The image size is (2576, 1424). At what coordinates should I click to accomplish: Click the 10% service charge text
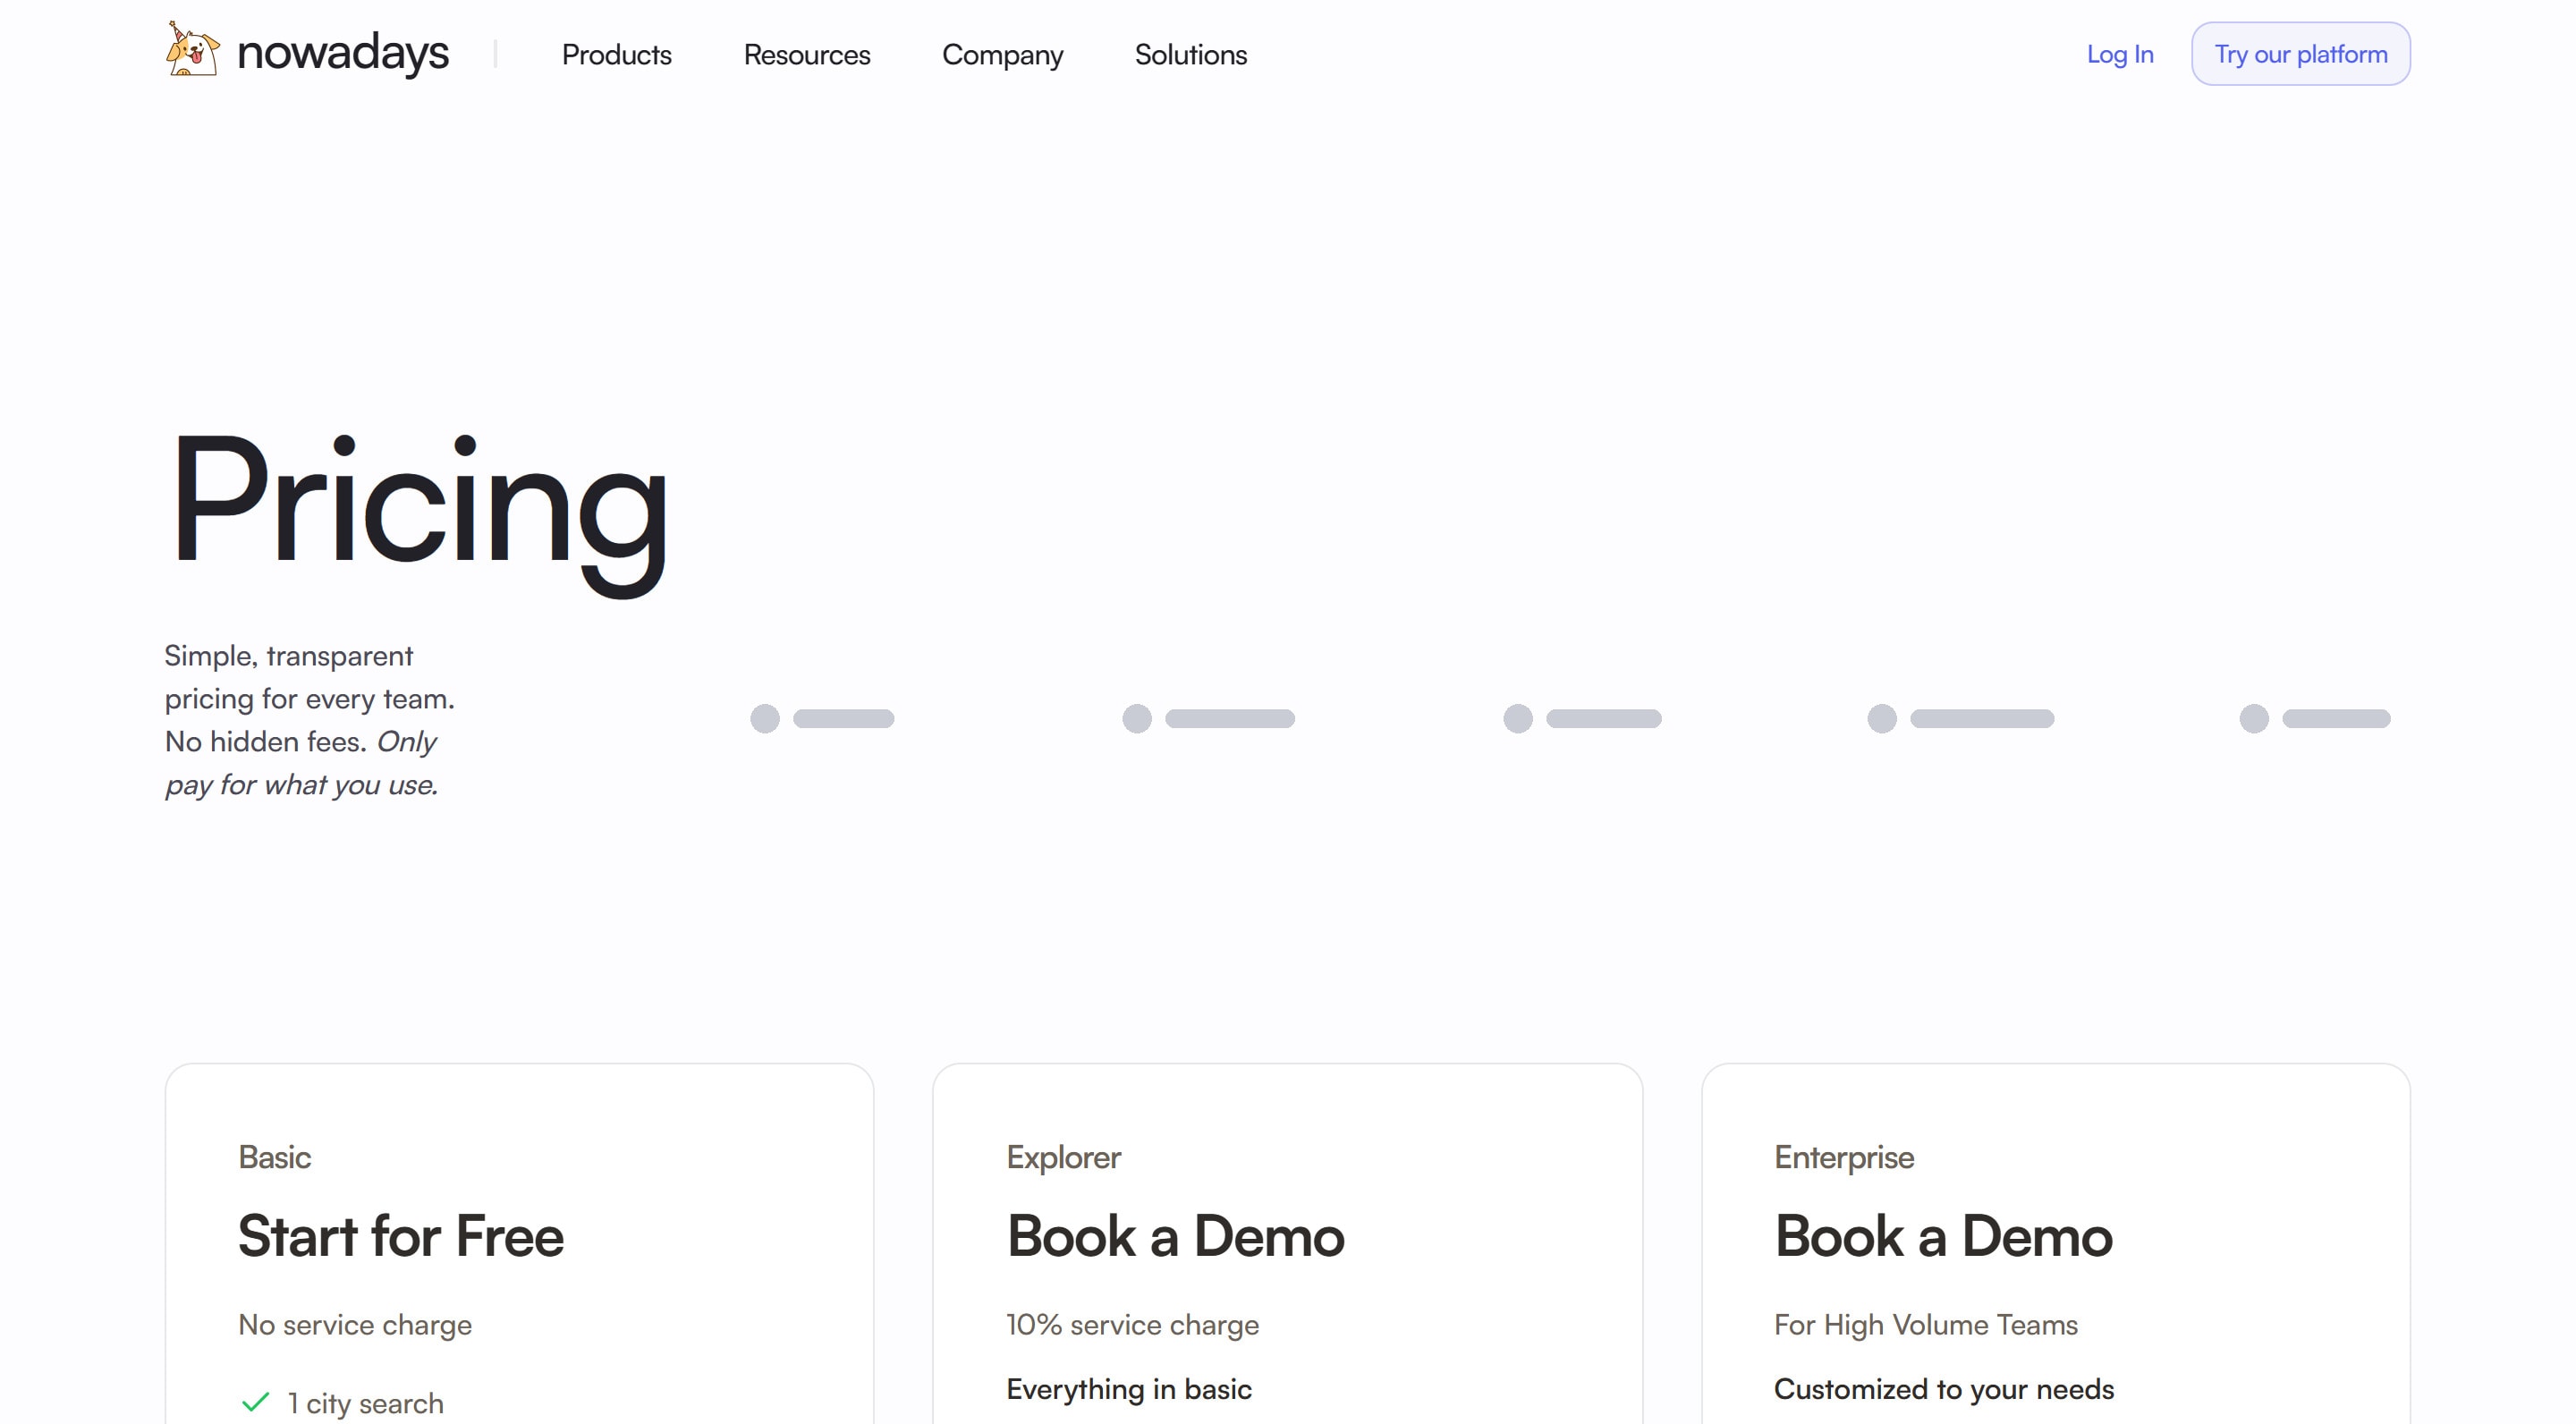1132,1325
